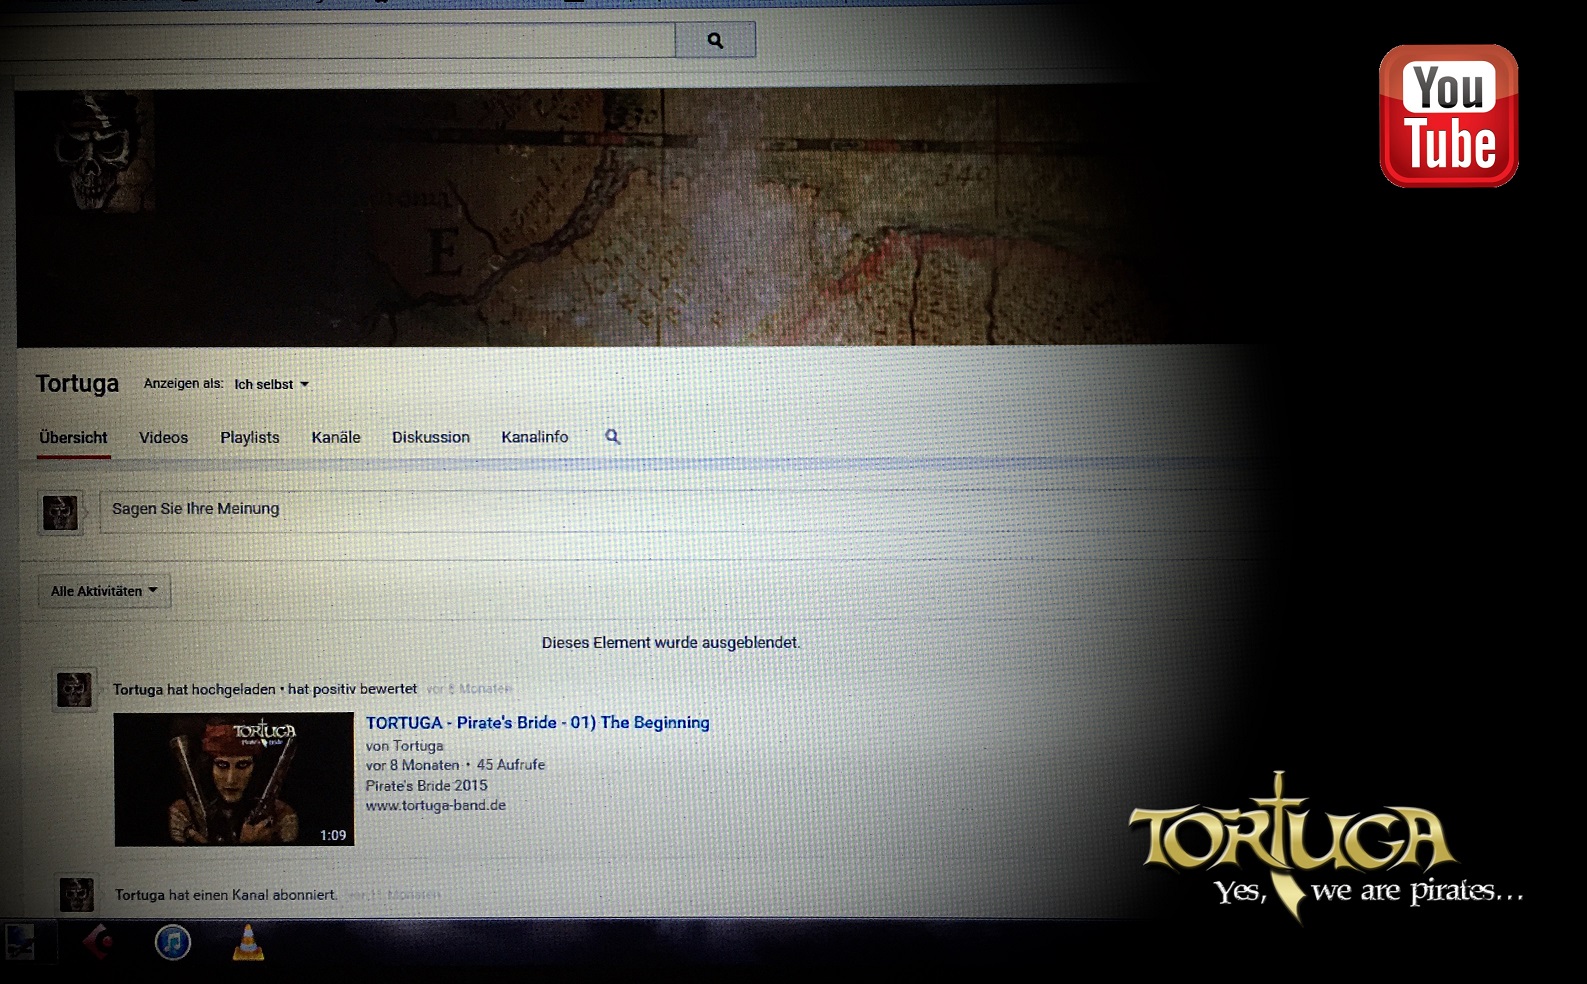The width and height of the screenshot is (1587, 984).
Task: Open the 'Alle Aktivitäten' filter dropdown
Action: pos(104,591)
